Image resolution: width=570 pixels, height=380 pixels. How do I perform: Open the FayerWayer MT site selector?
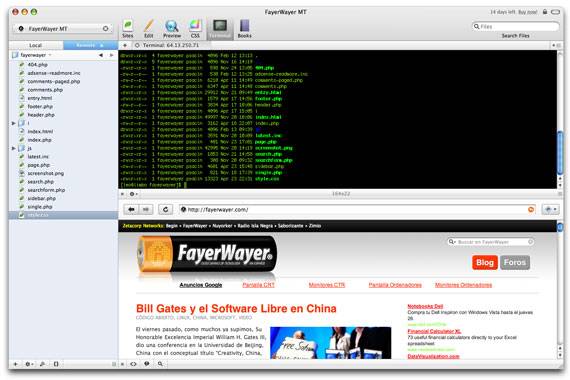coord(63,28)
